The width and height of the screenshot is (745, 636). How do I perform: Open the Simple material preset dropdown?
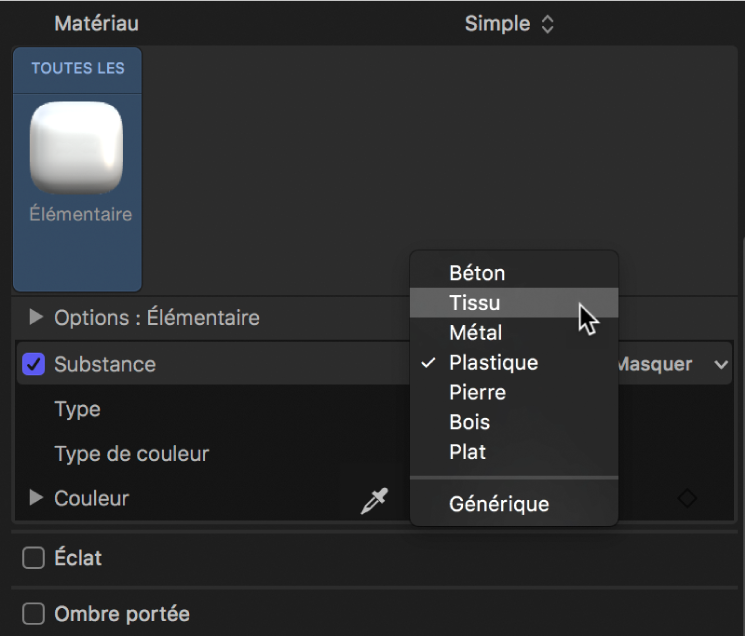509,23
